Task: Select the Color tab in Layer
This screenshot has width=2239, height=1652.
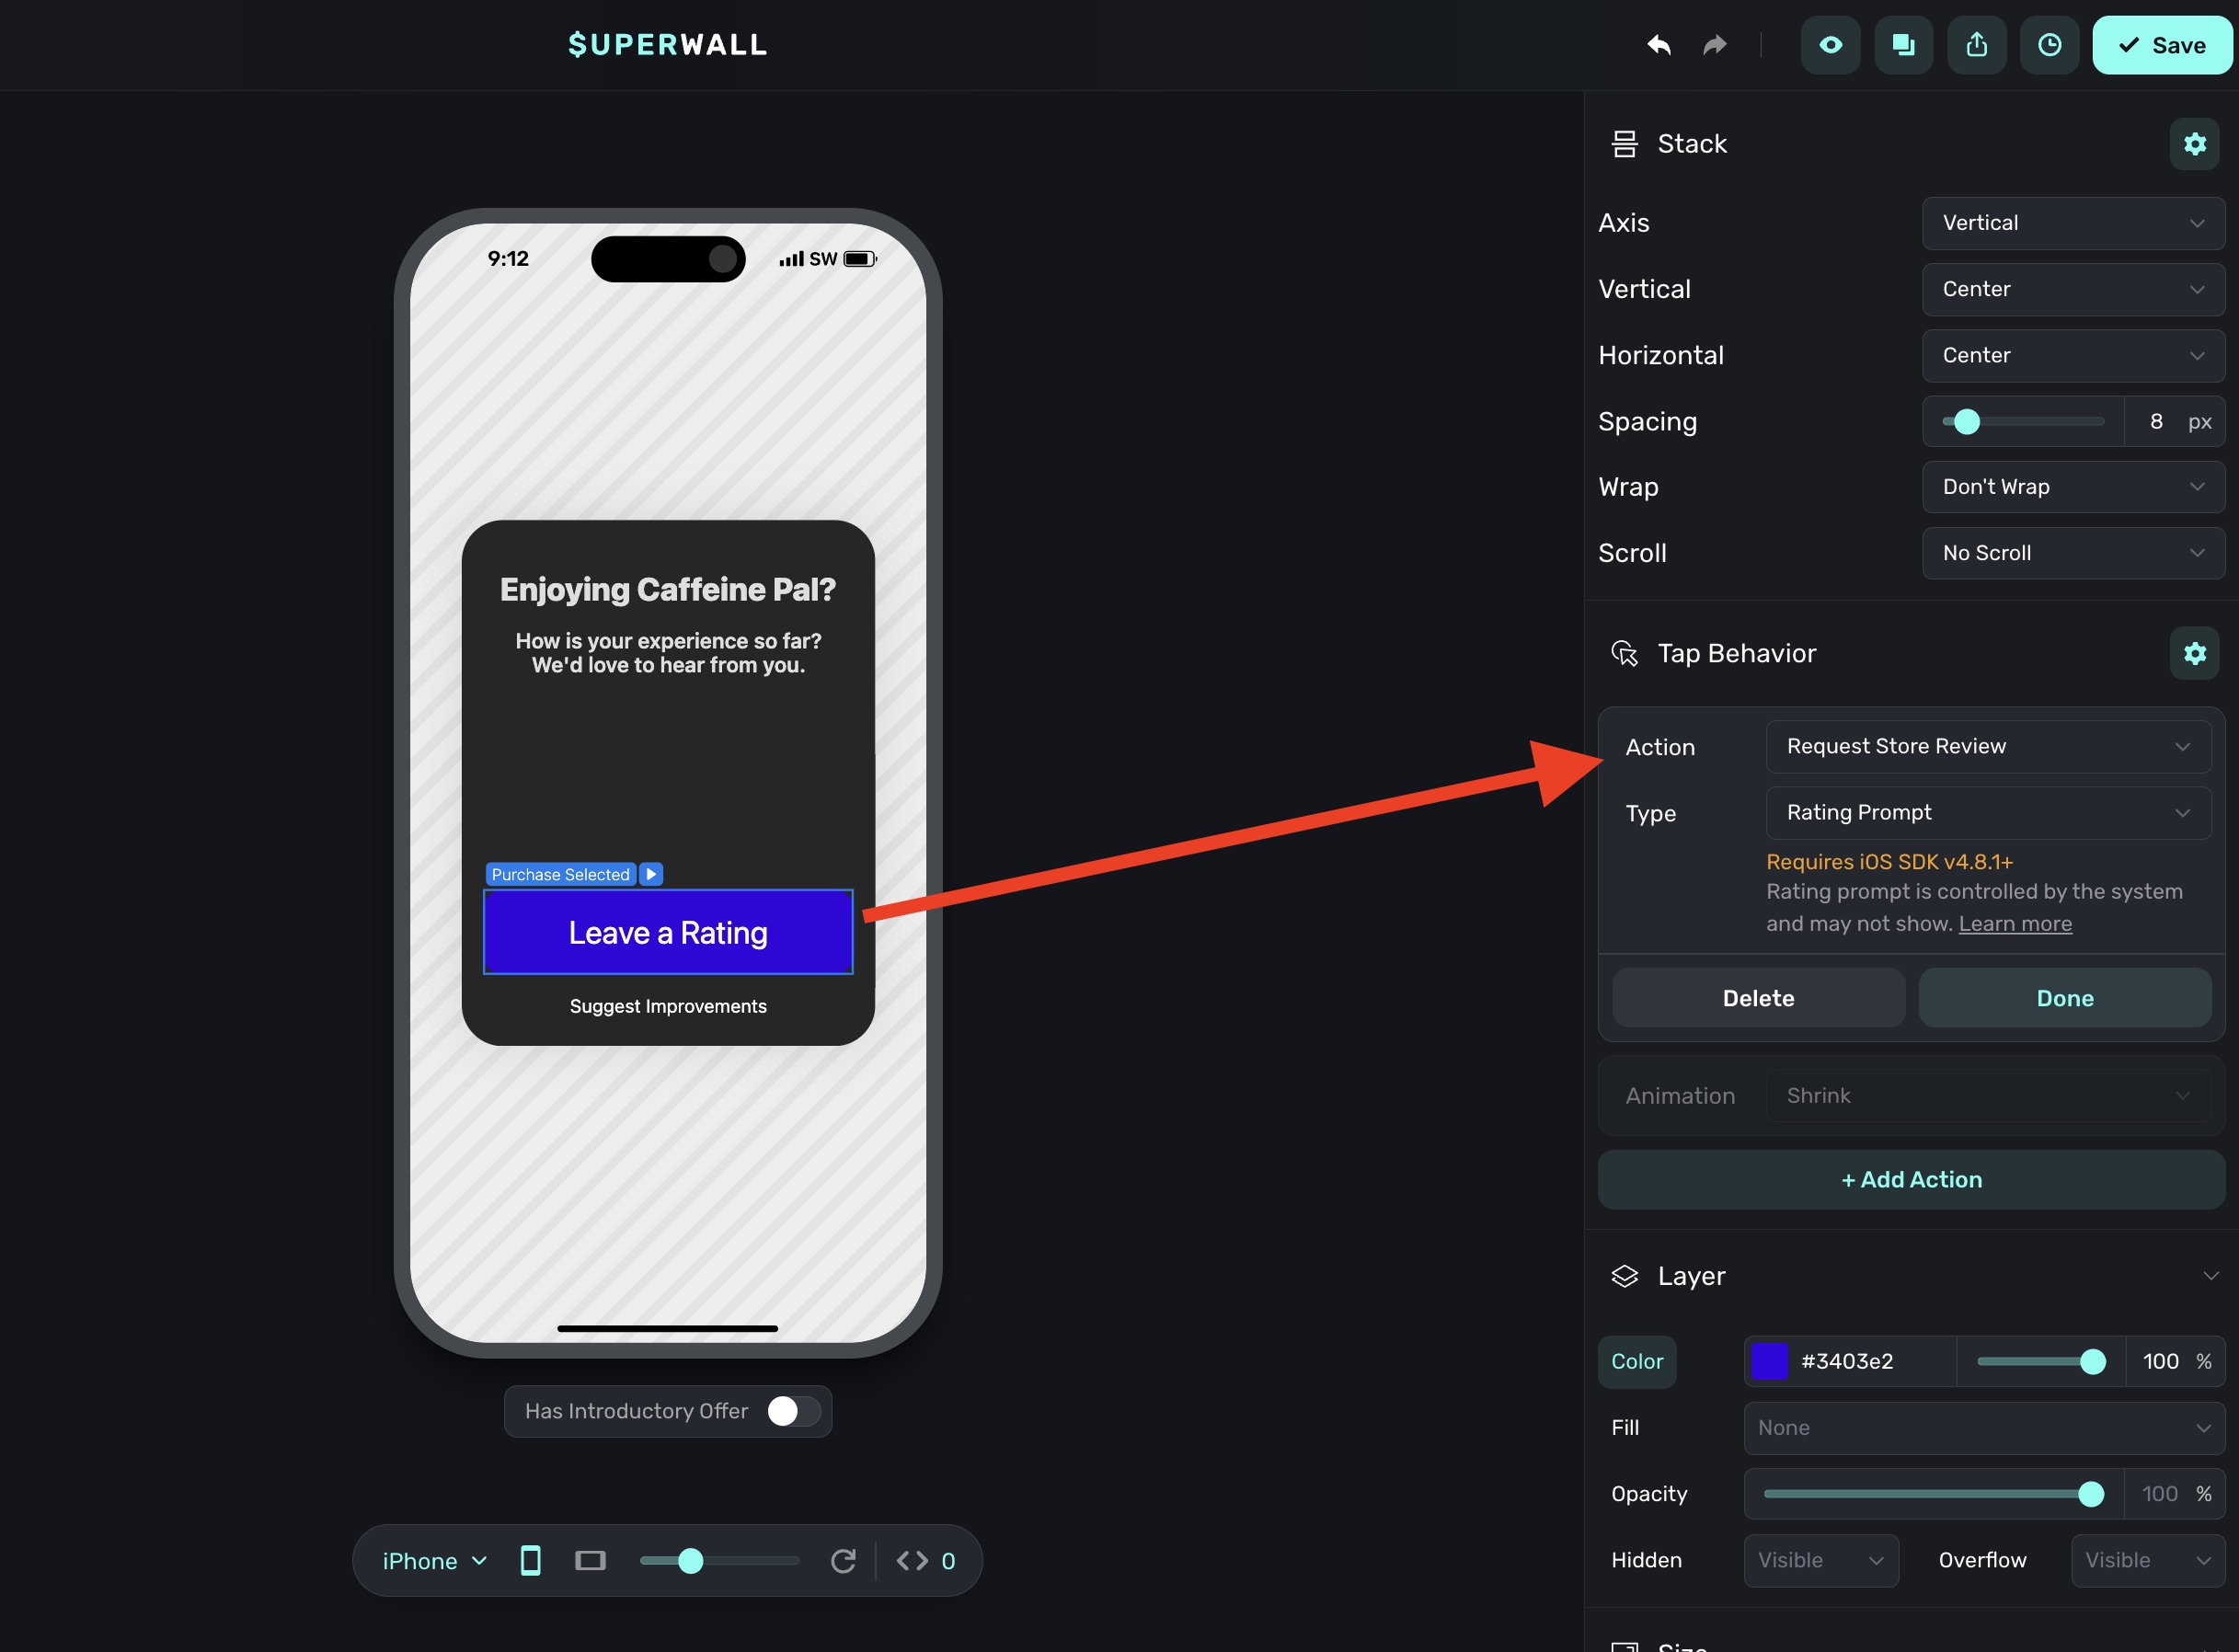Action: coord(1636,1361)
